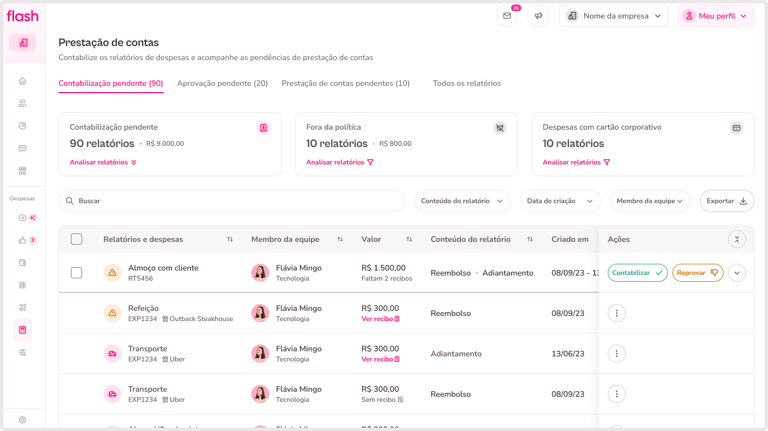
Task: Open the thumbs-up approvals icon with badge 3
Action: tap(23, 240)
